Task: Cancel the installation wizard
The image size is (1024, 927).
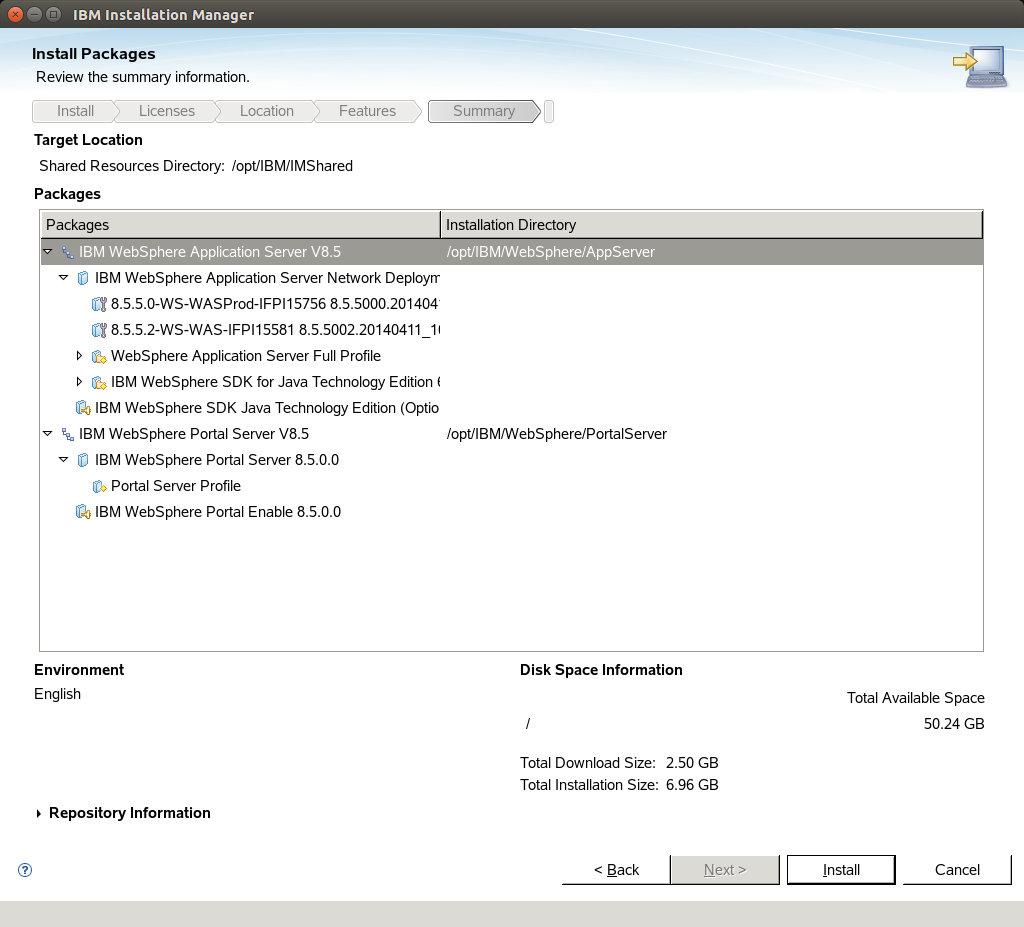Action: [957, 870]
